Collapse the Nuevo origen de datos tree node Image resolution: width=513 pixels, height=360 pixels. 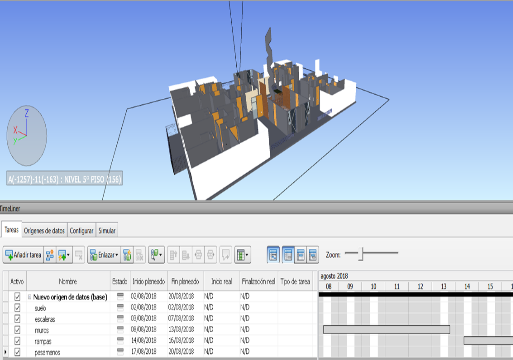coord(29,296)
